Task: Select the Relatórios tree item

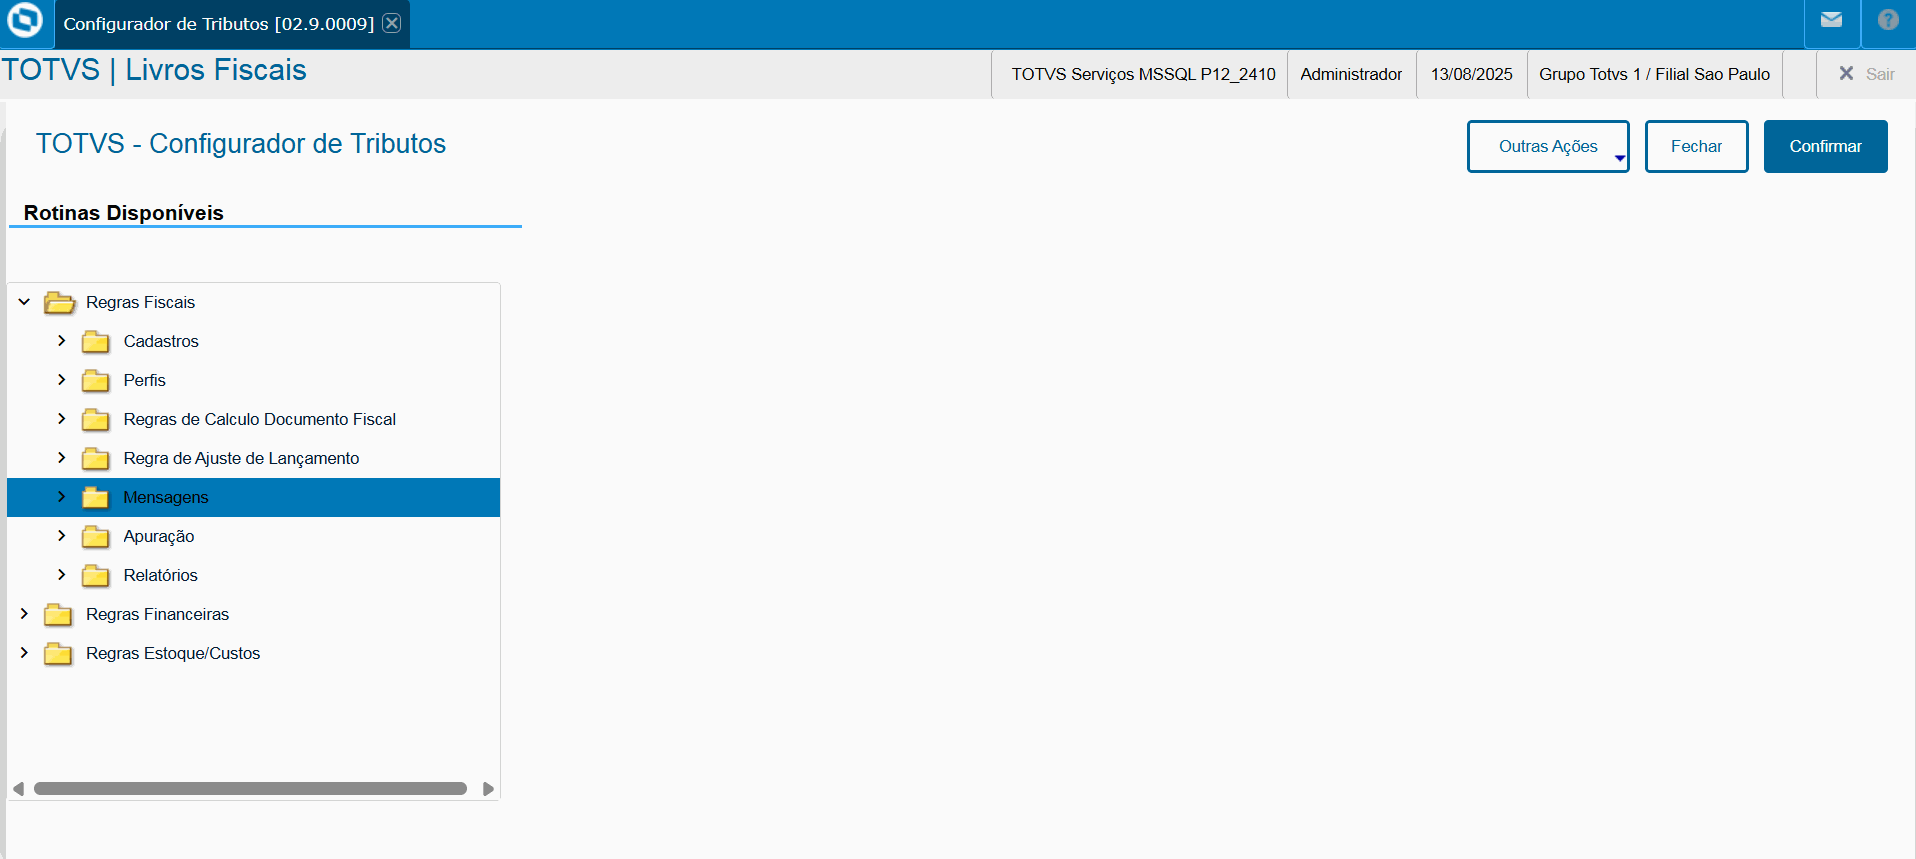Action: click(161, 575)
